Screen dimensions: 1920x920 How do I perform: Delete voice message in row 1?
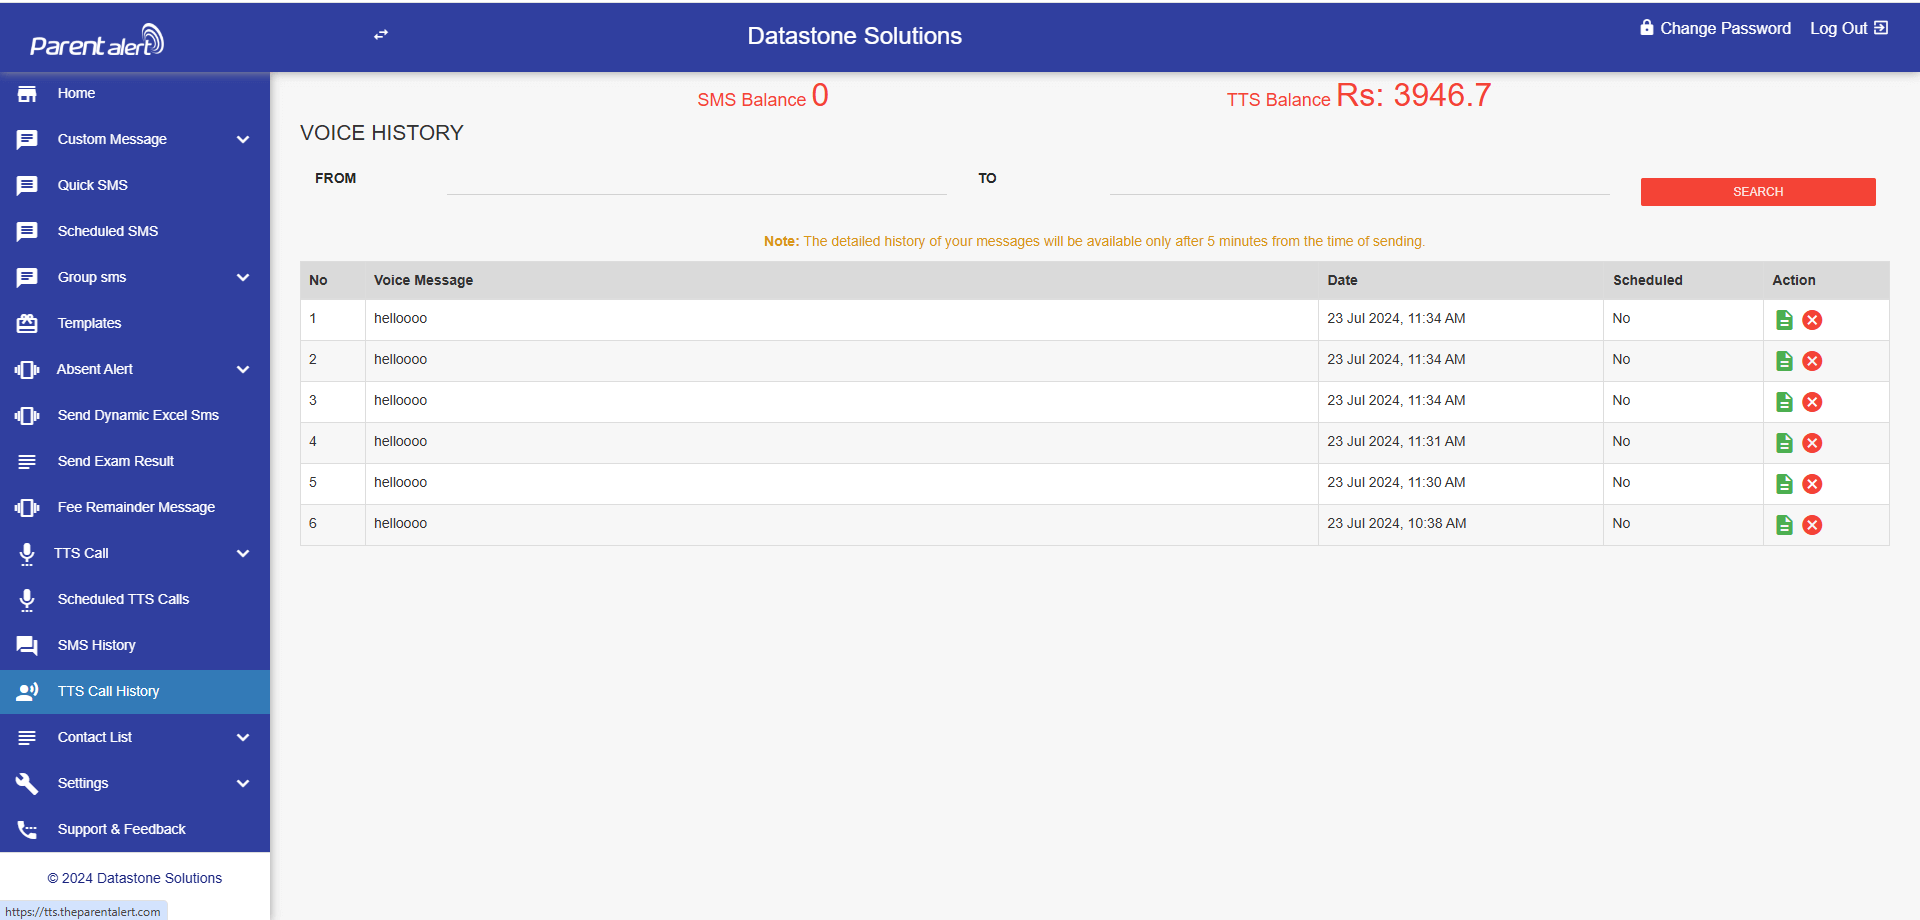[x=1812, y=320]
